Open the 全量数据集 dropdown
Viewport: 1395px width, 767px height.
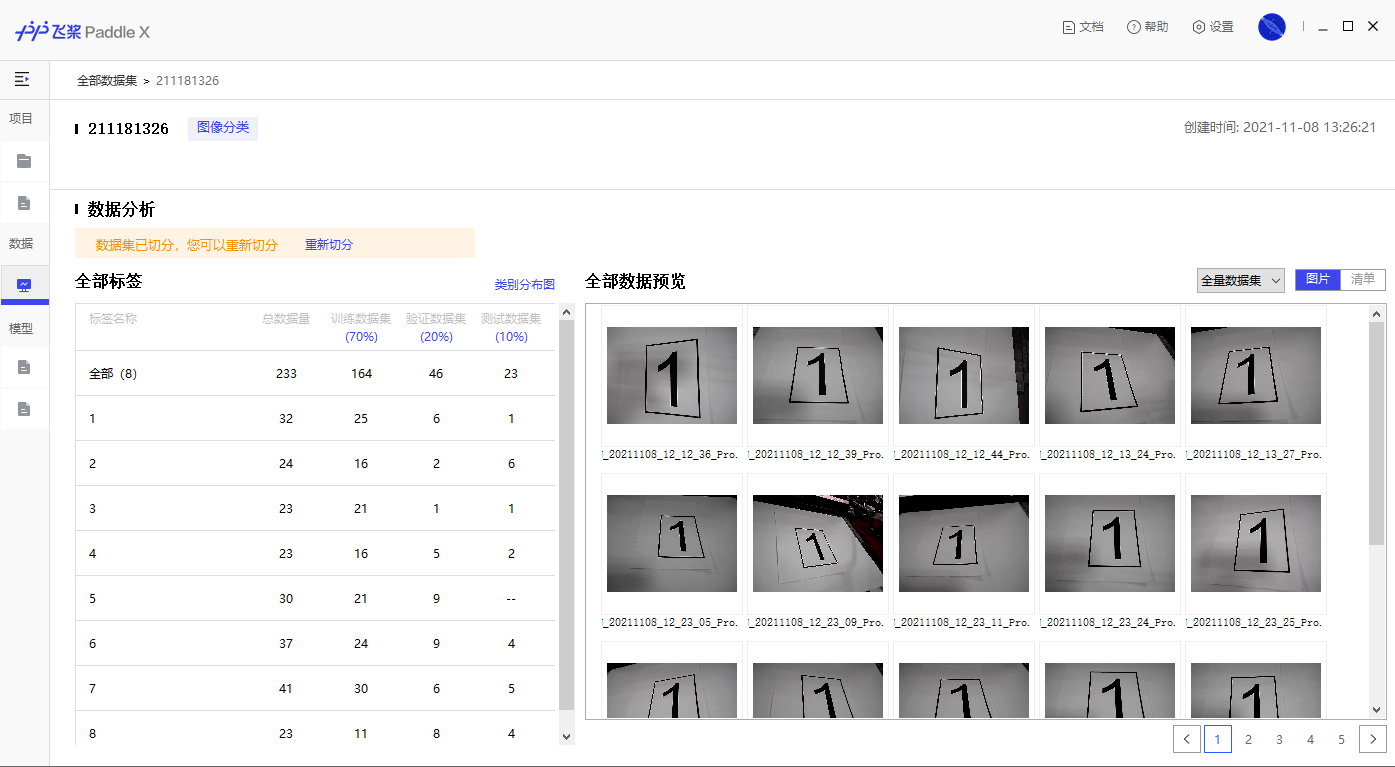(1240, 281)
